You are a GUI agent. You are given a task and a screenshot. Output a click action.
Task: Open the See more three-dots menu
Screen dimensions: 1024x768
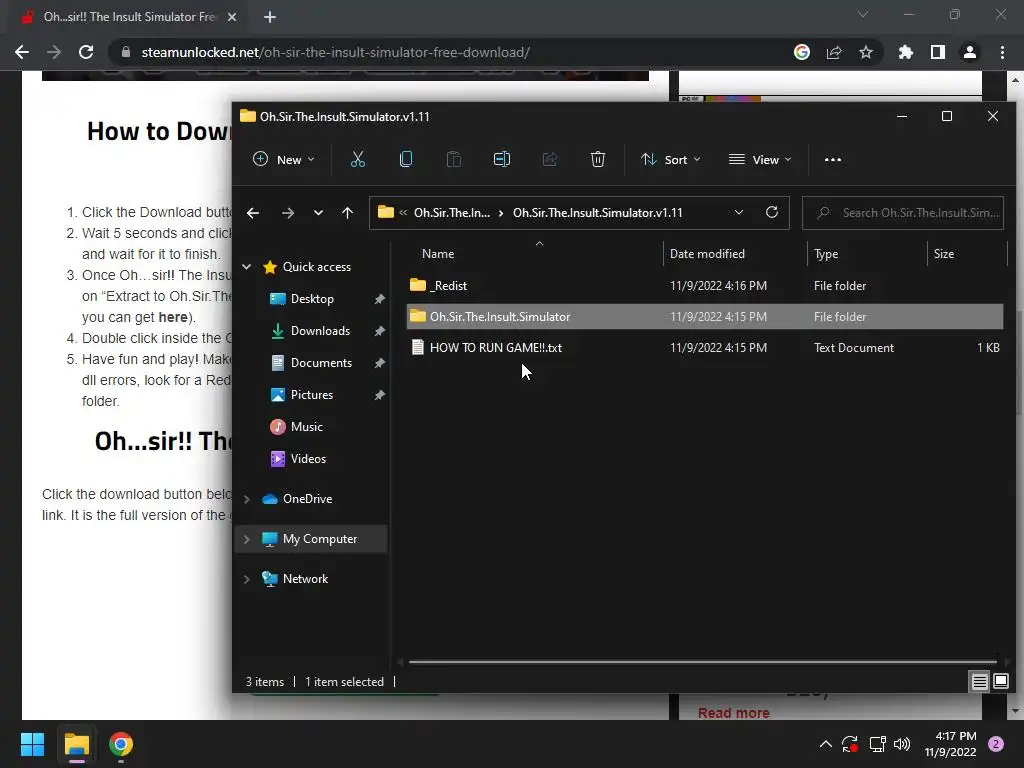pyautogui.click(x=833, y=159)
